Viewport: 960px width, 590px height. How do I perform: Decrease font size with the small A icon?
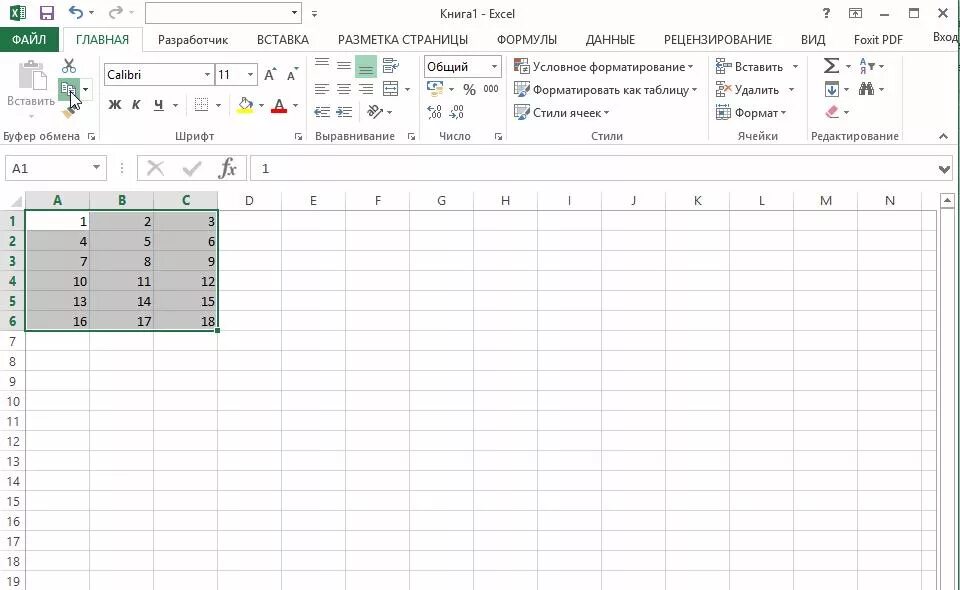pos(292,75)
